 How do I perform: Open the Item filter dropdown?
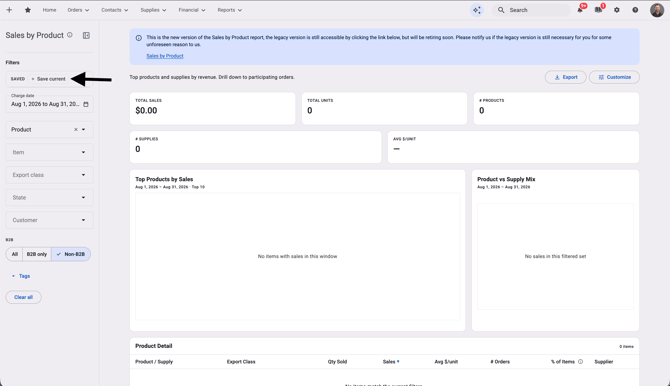pos(50,152)
